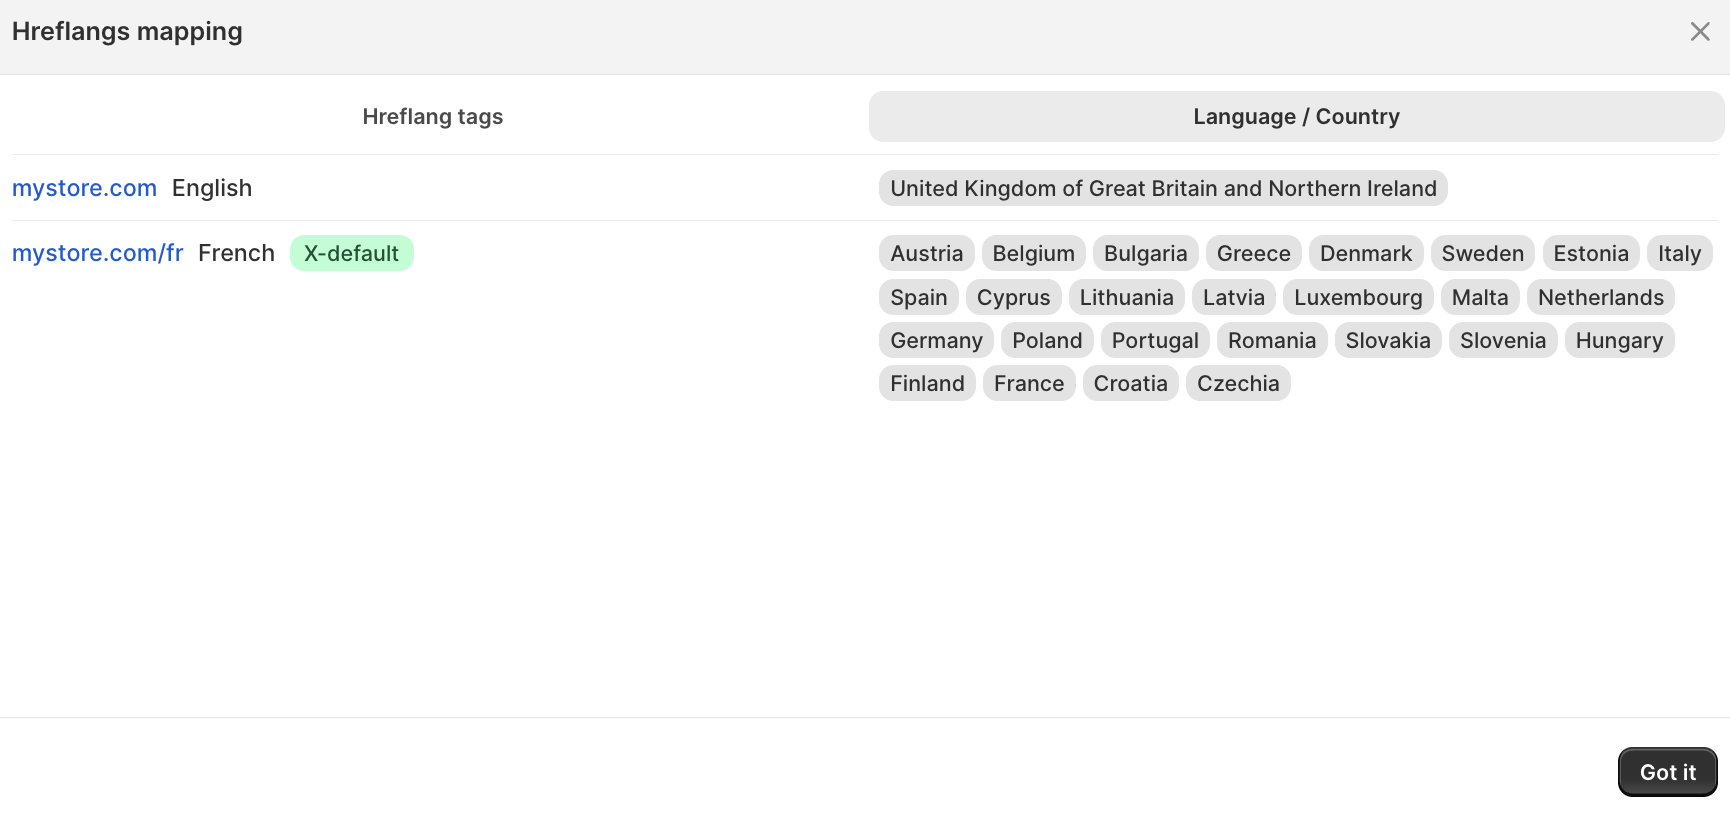Select the Italy country chip

point(1679,253)
